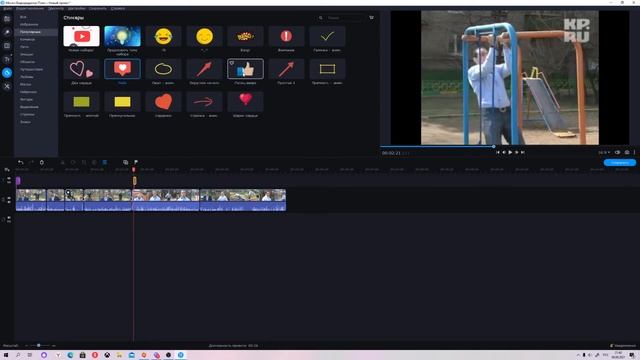Viewport: 640px width, 360px height.
Task: Open the File Explorer taskbar icon
Action: pyautogui.click(x=119, y=355)
